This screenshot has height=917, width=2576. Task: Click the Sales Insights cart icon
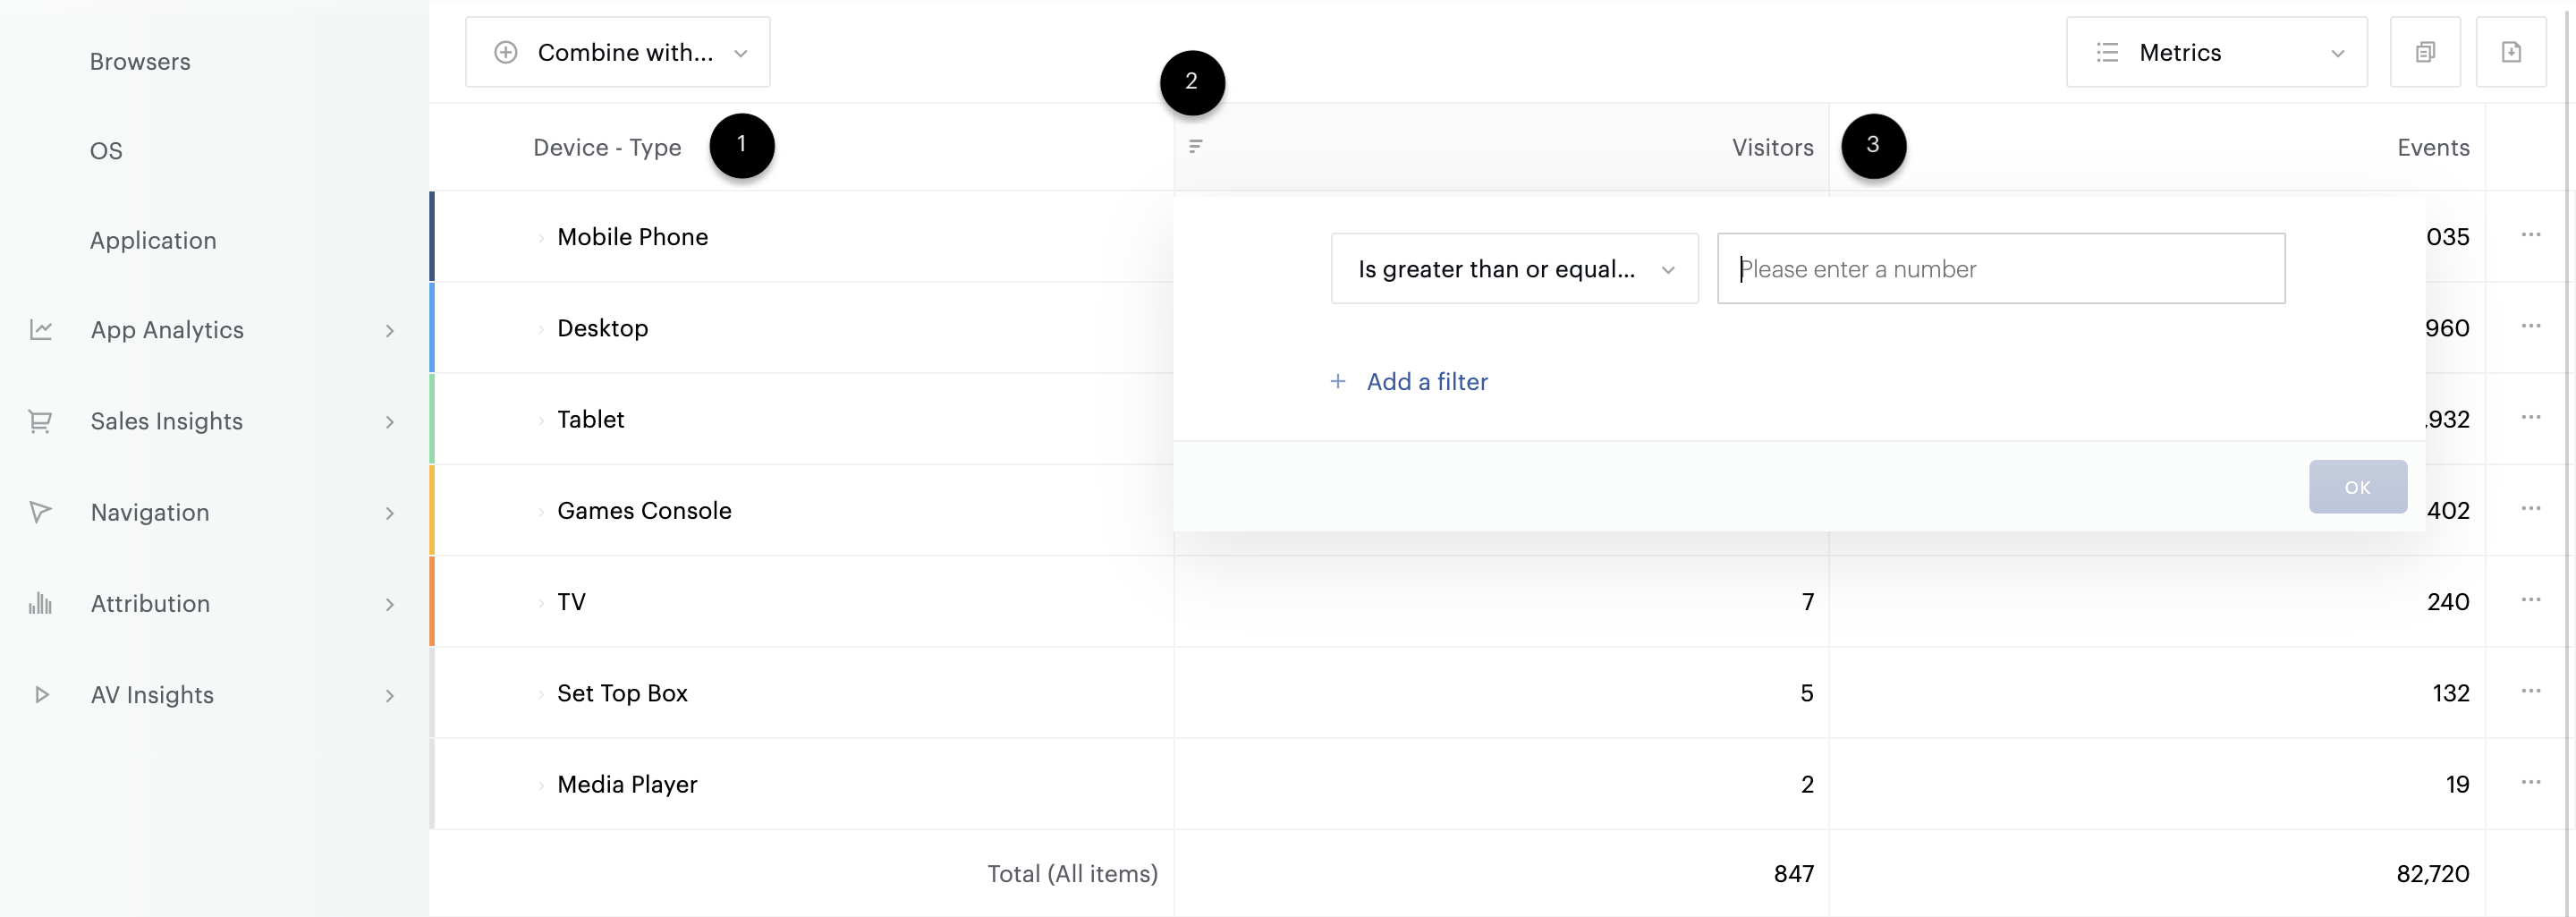click(40, 421)
